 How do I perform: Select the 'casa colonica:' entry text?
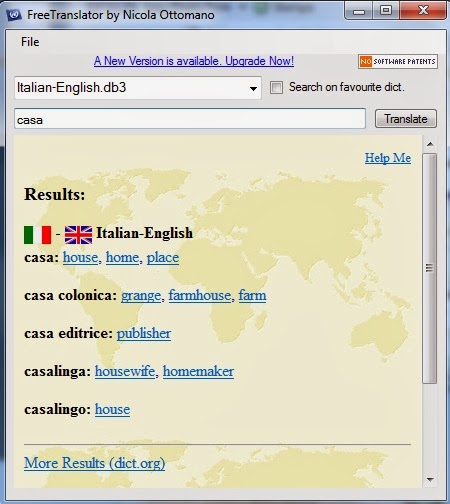tap(70, 295)
